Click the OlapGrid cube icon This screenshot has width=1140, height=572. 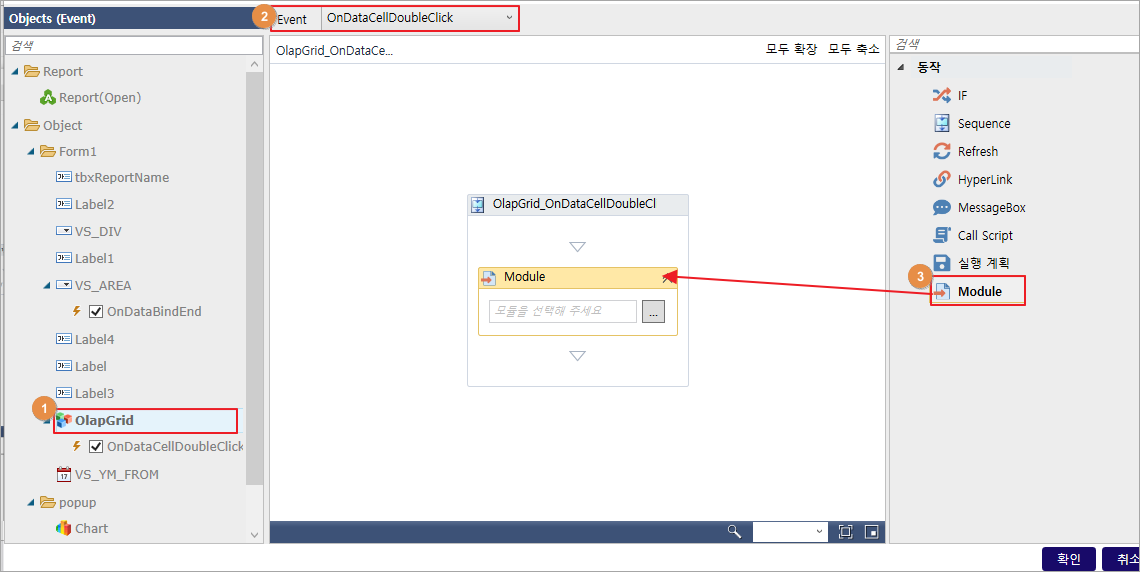64,420
